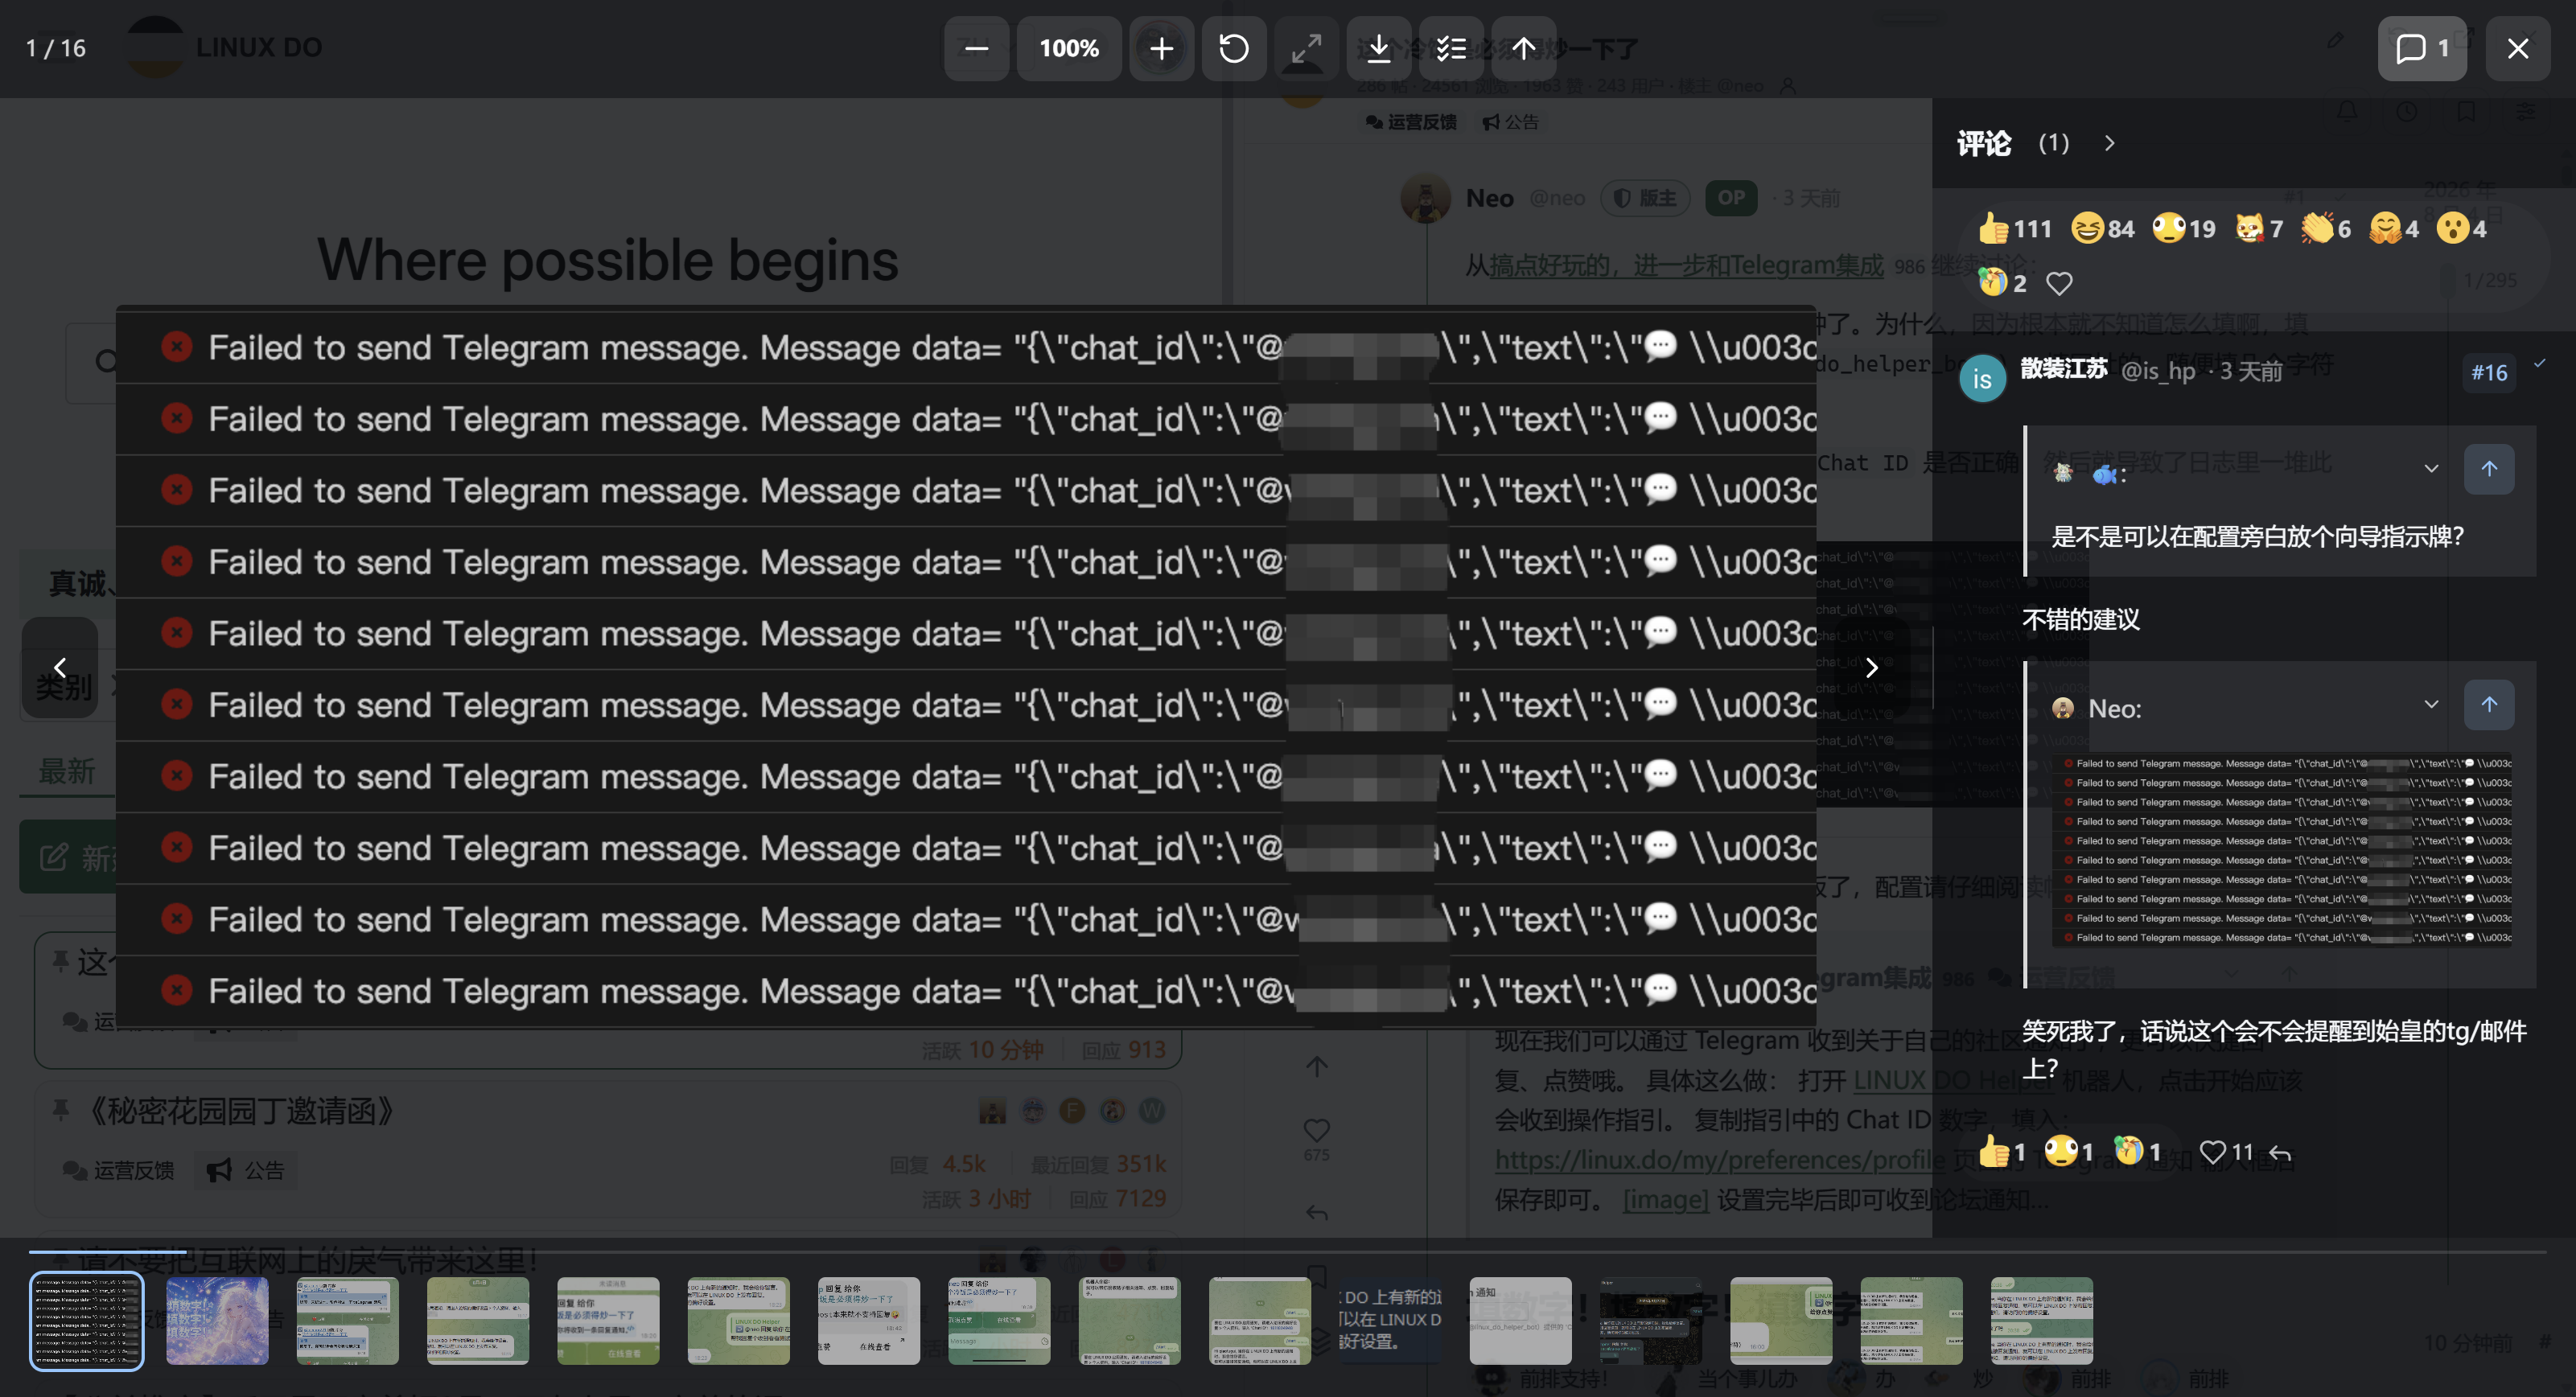This screenshot has width=2576, height=1397.
Task: Open the thirteenth dark terminal thumbnail
Action: click(1651, 1320)
